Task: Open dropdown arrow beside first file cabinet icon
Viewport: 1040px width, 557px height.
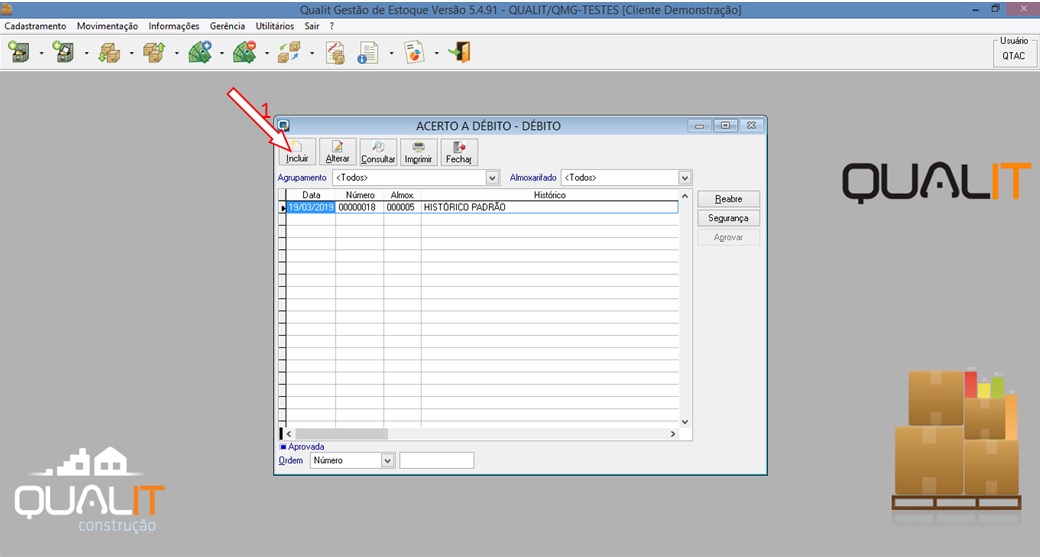Action: tap(41, 53)
